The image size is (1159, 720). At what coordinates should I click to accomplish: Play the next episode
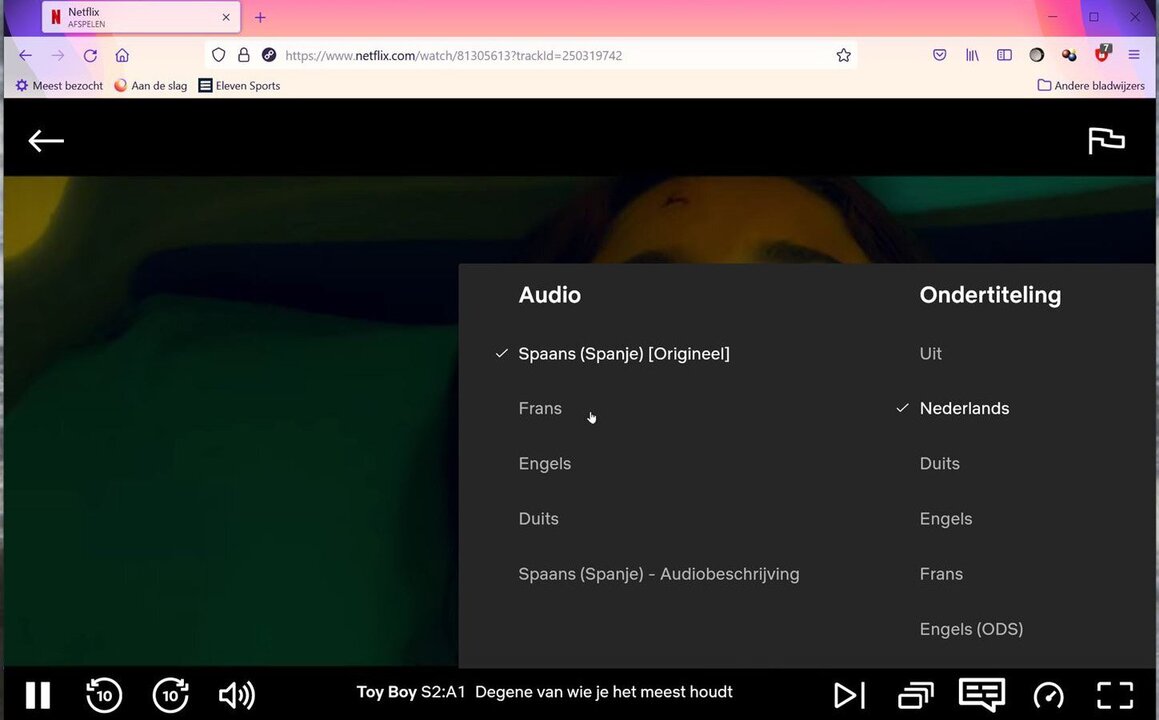coord(849,695)
